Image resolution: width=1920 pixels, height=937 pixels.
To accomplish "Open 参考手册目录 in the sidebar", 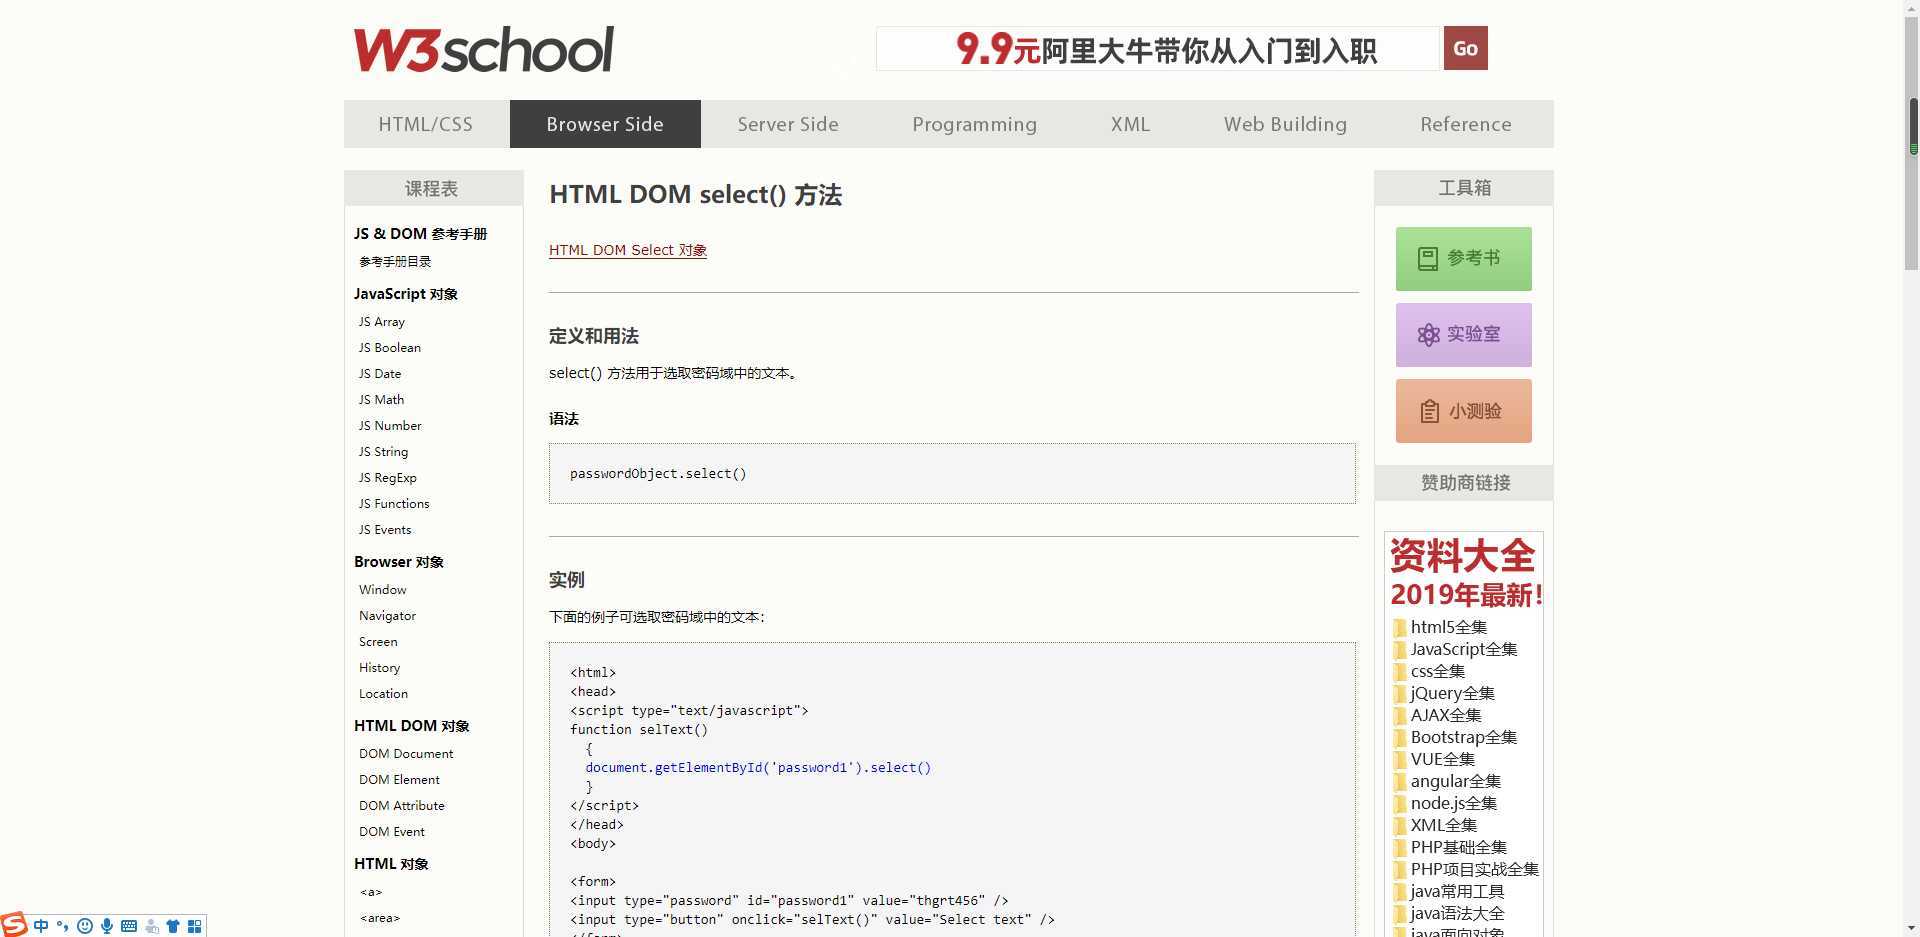I will point(395,262).
